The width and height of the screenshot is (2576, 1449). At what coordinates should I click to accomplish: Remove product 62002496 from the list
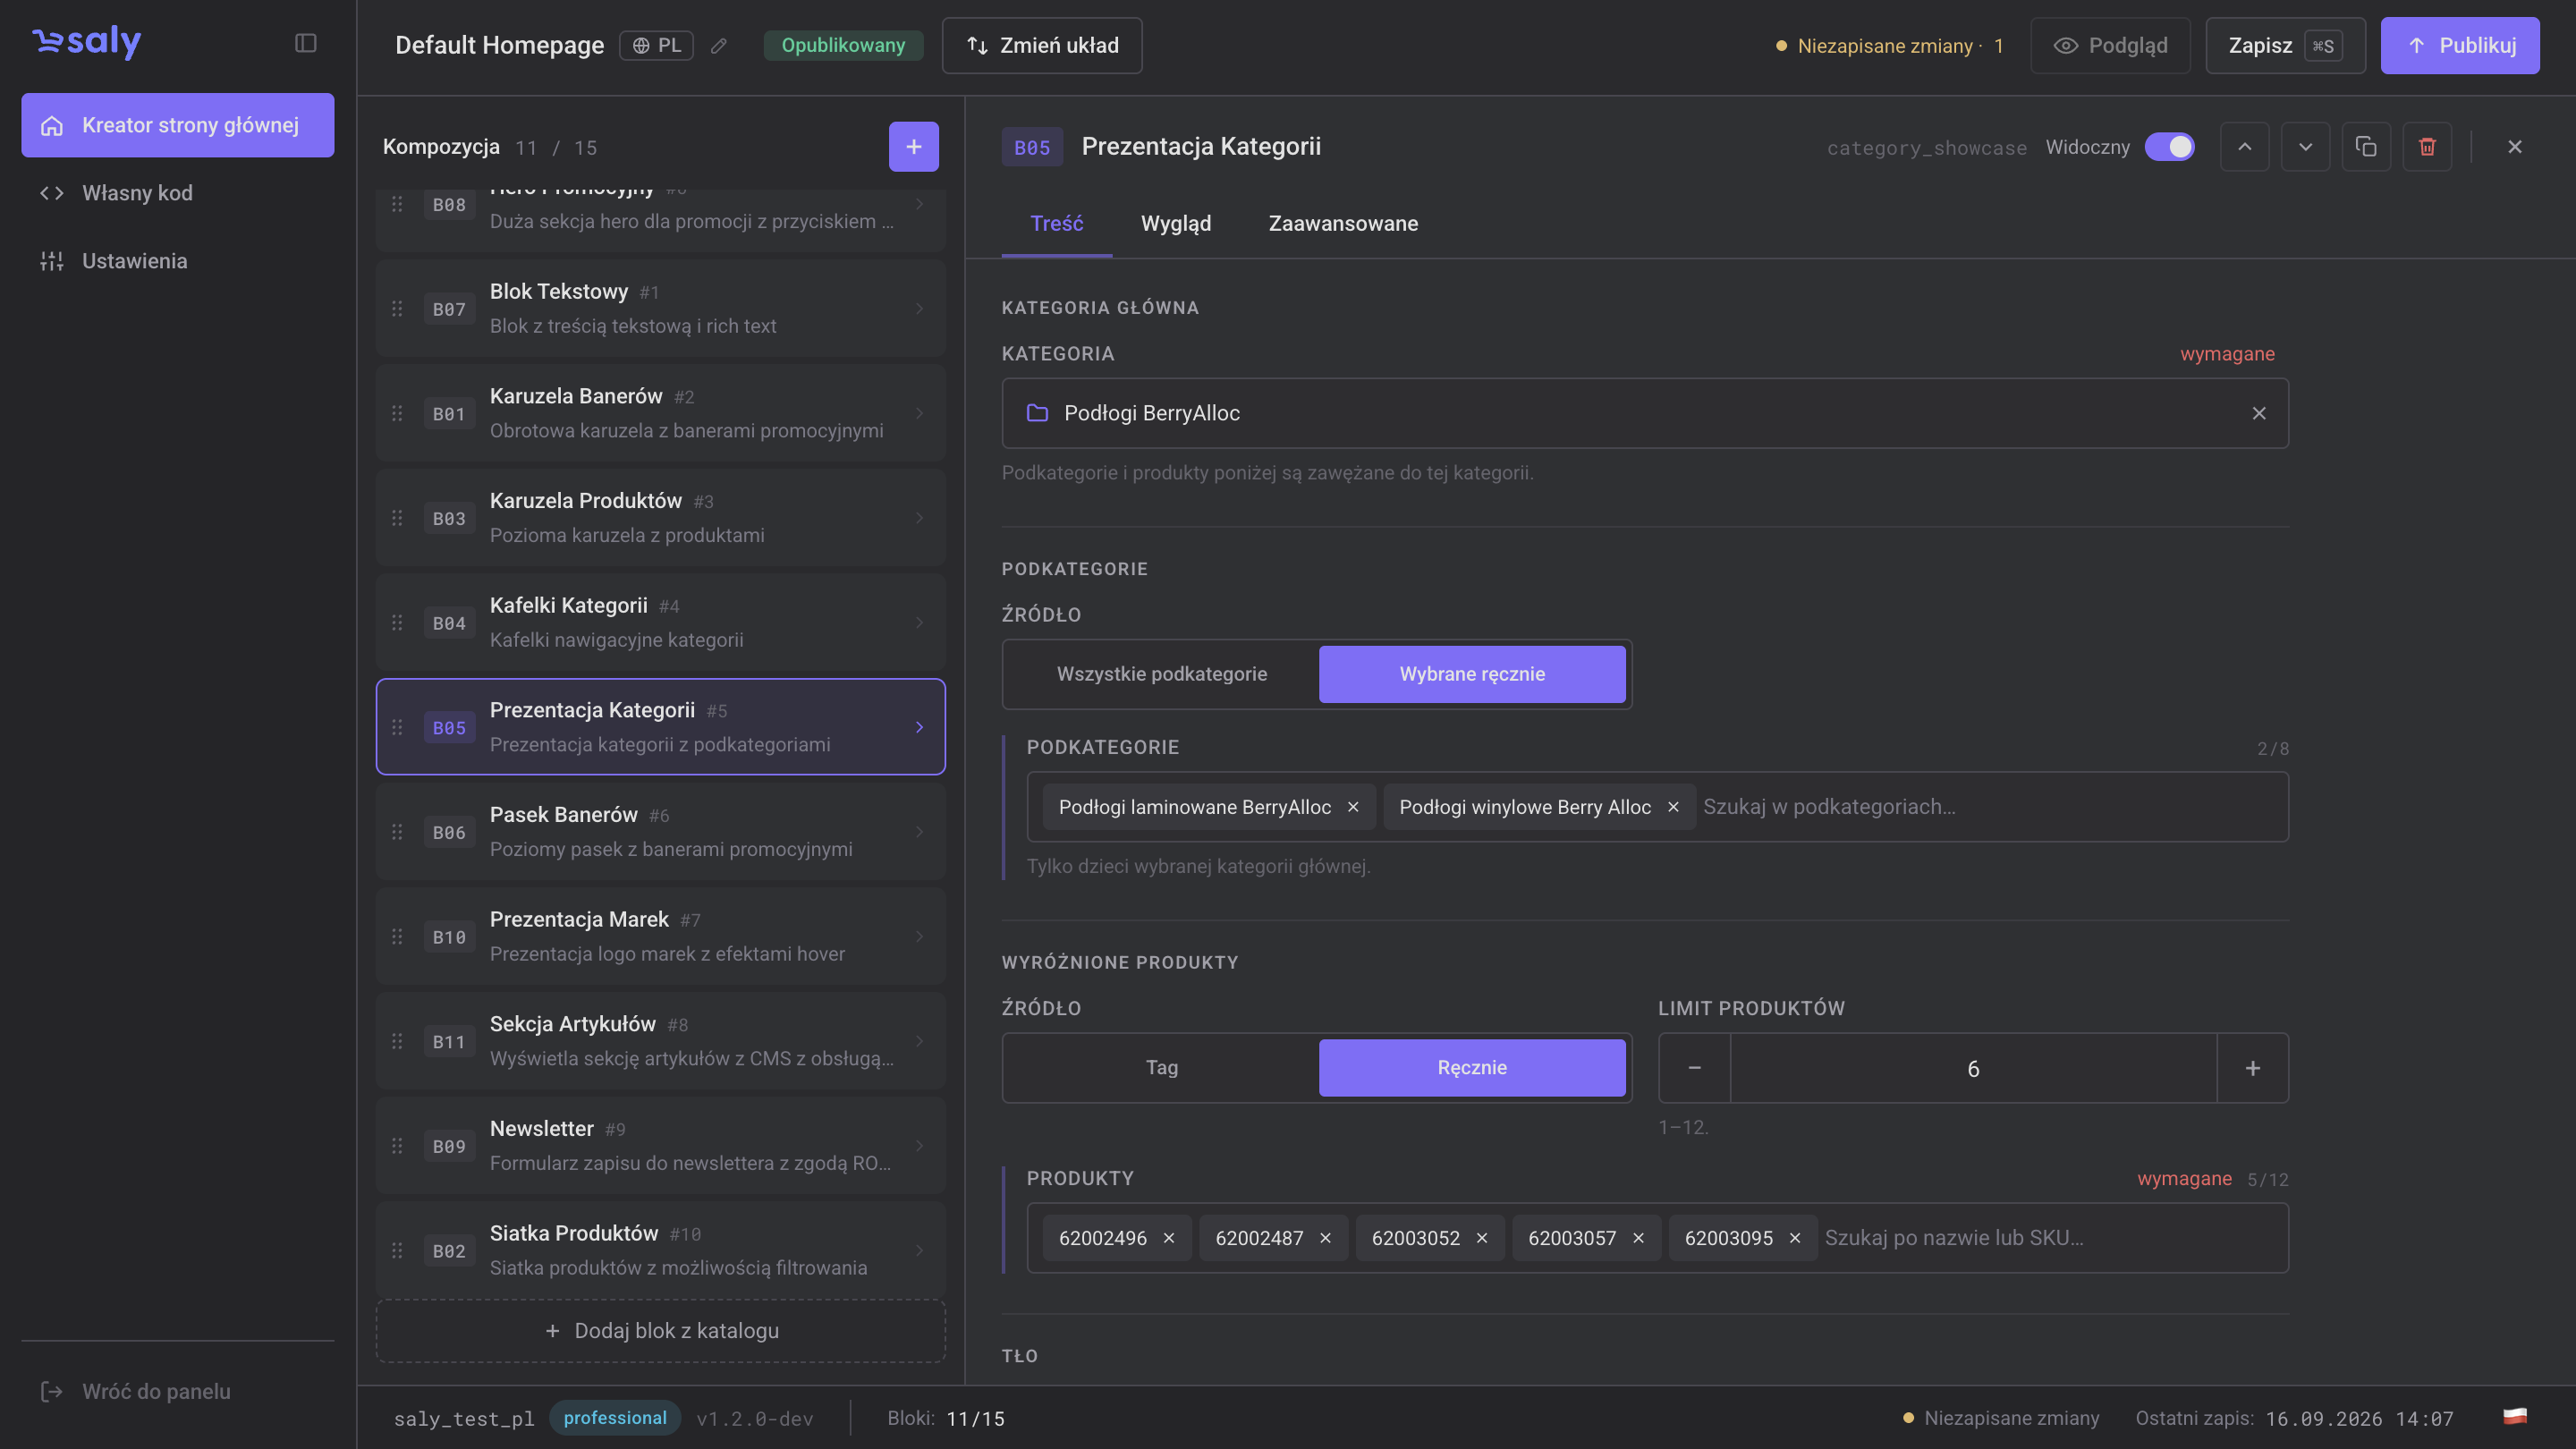point(1169,1238)
